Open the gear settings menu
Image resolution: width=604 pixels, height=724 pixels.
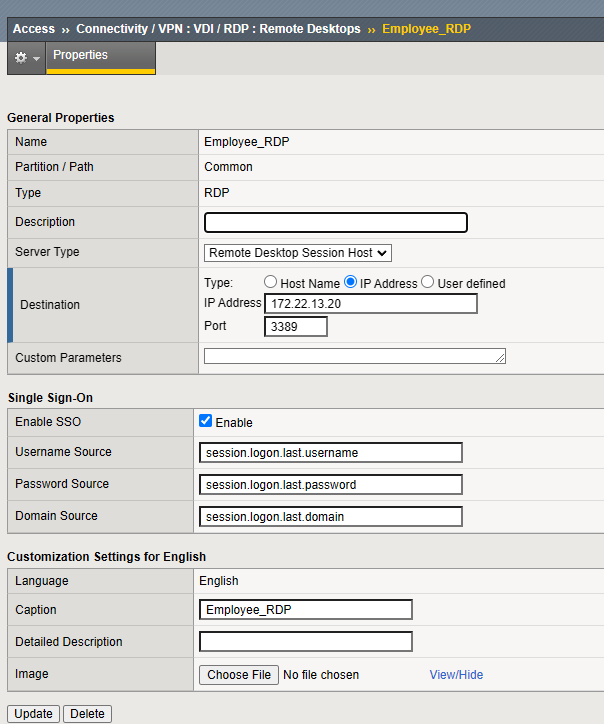click(26, 58)
